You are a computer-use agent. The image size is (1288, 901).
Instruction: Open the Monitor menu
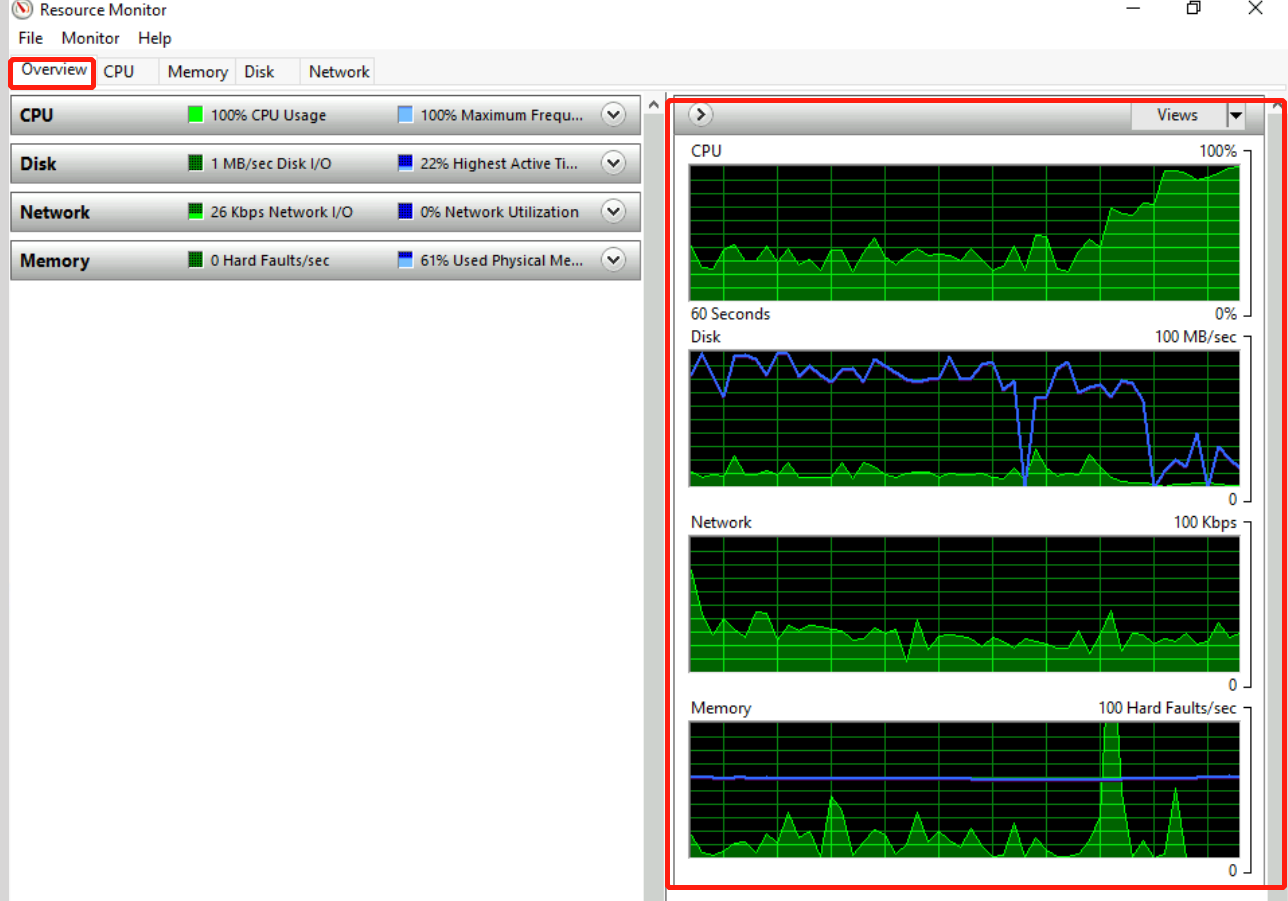point(90,38)
